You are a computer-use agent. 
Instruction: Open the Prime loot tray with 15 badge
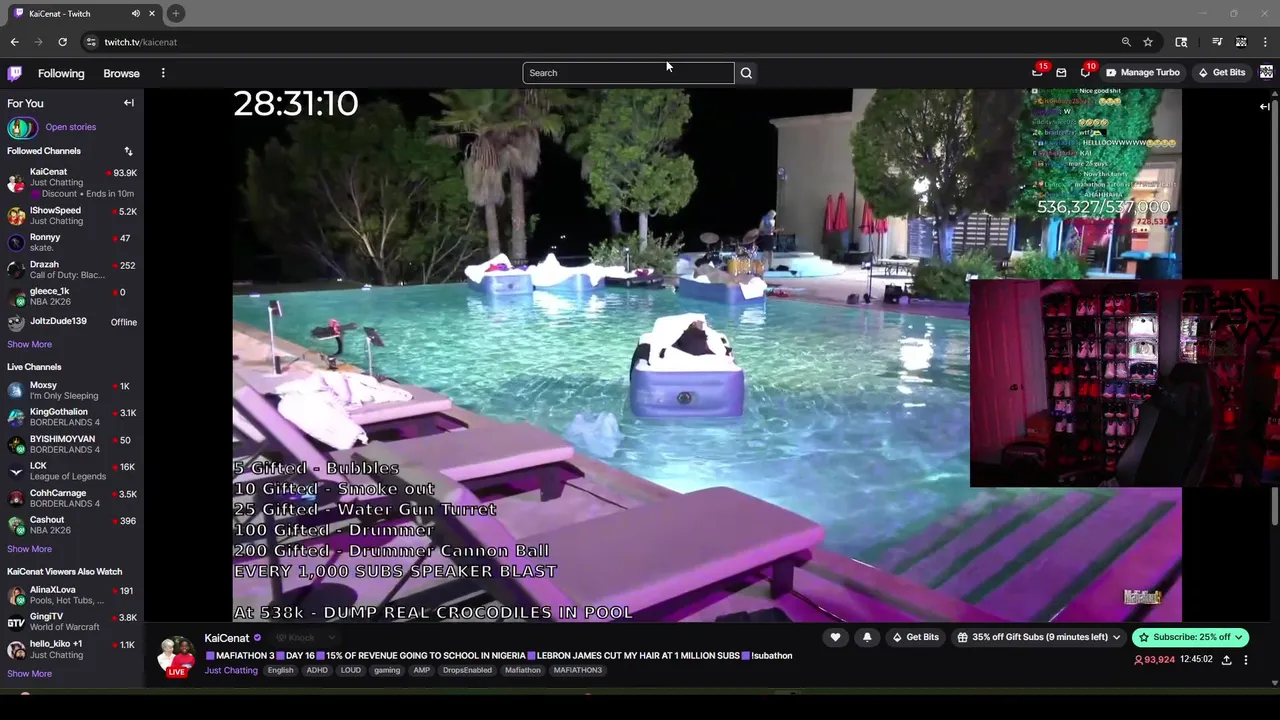pos(1038,72)
